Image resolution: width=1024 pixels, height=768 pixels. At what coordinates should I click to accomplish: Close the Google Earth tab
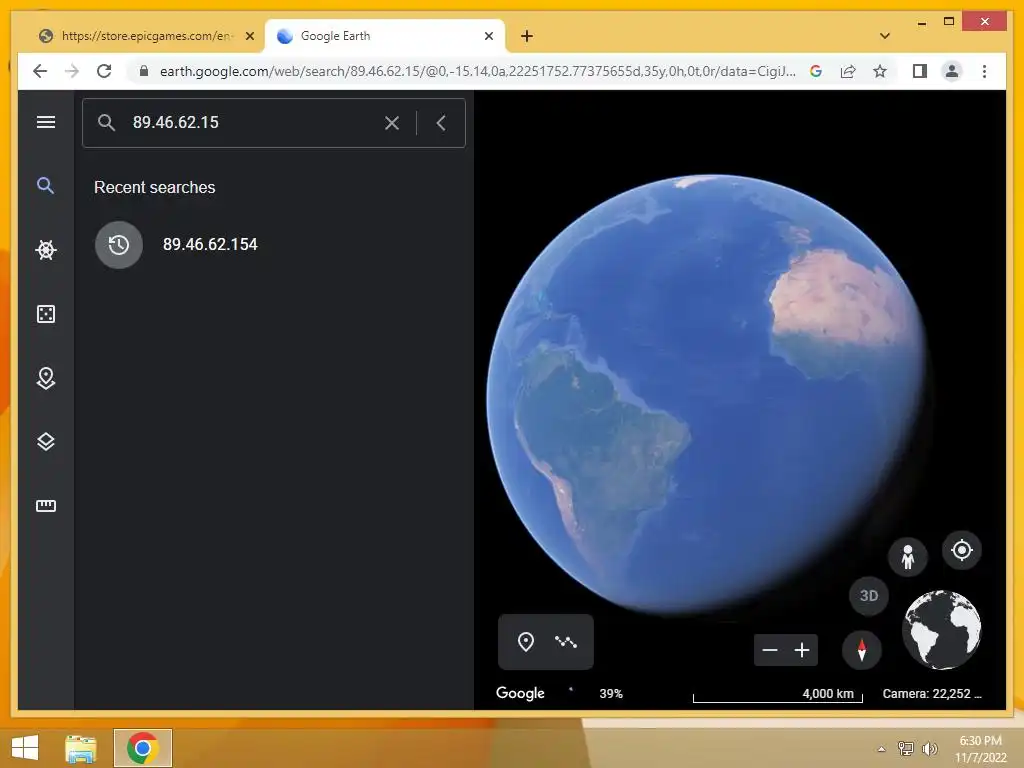click(x=488, y=37)
